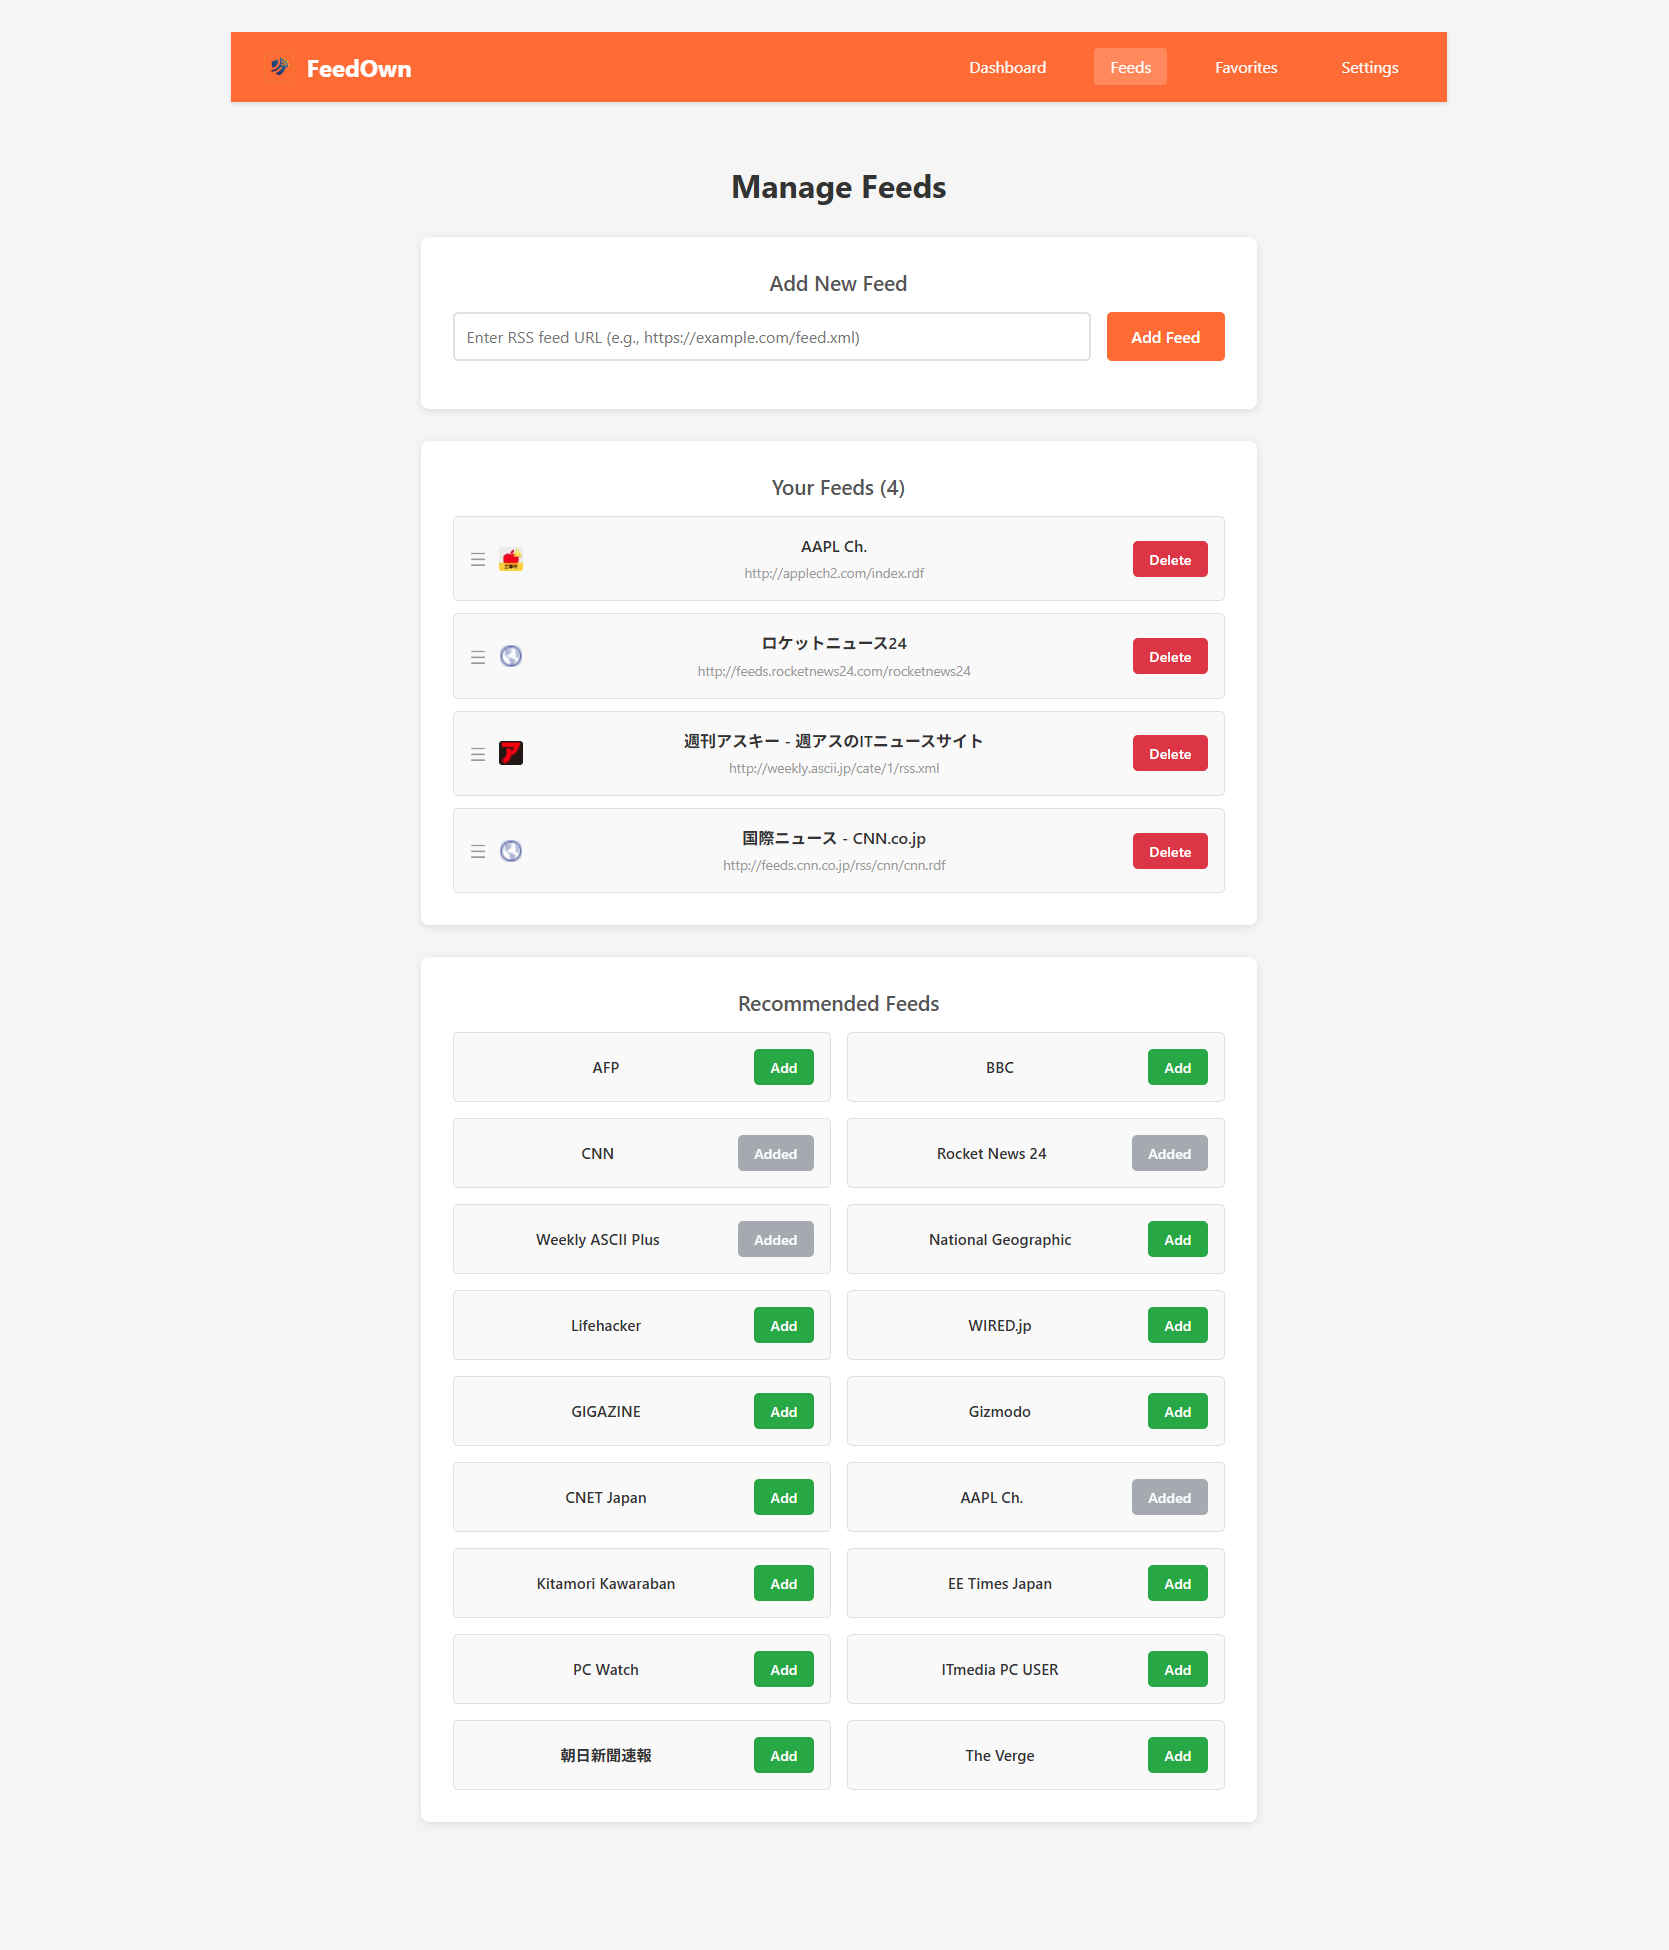This screenshot has height=1950, width=1669.
Task: Click the weekly.ascii.jp rss.xml URL text
Action: pos(834,768)
